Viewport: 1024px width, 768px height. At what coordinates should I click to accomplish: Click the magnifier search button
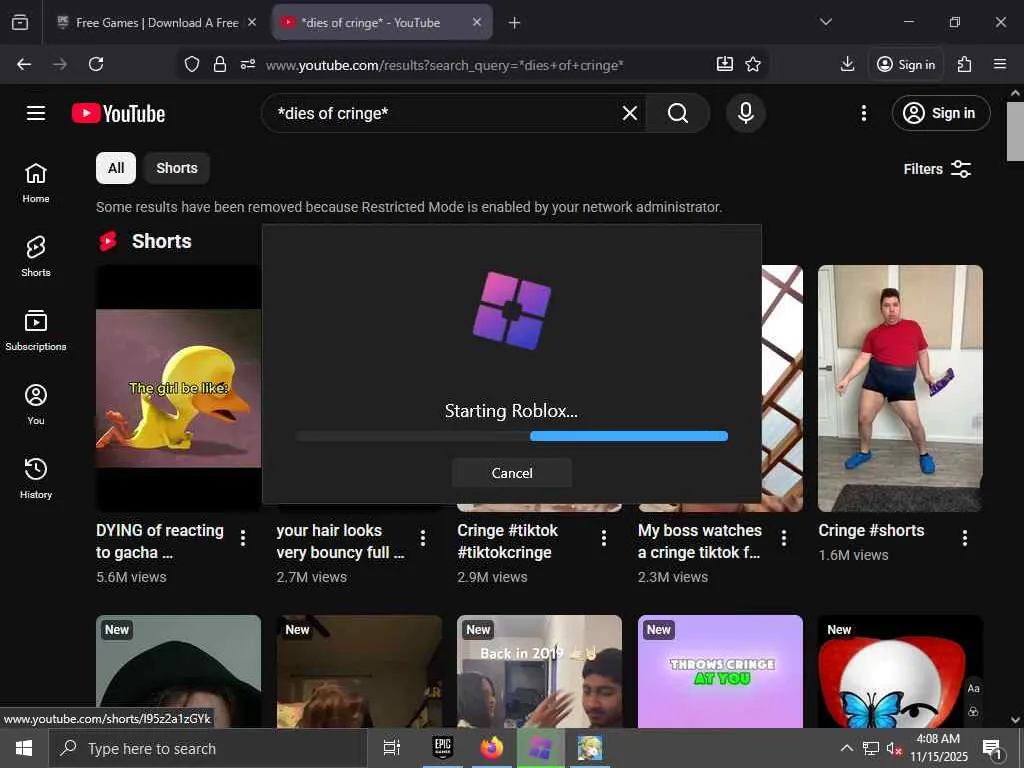(x=678, y=113)
